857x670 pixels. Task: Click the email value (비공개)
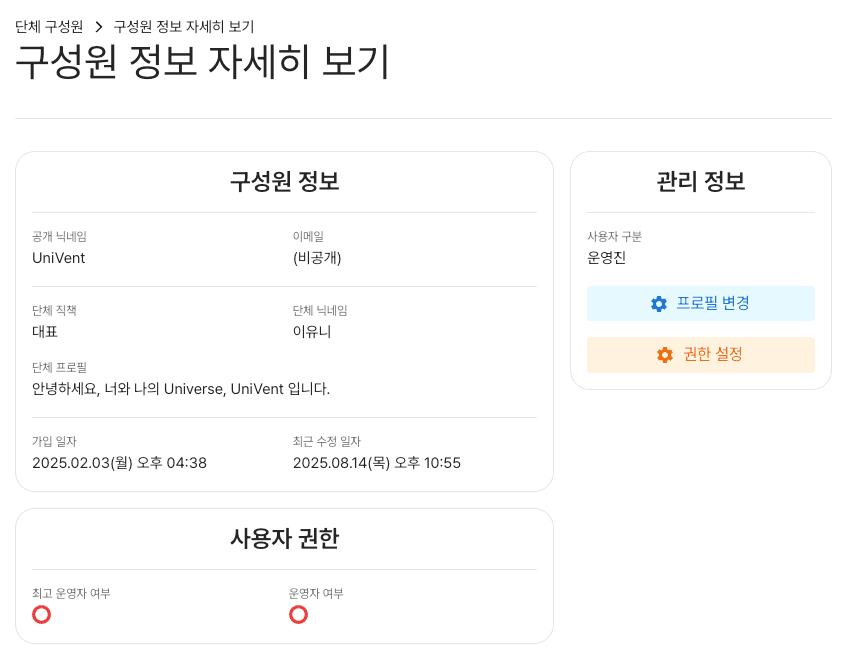pyautogui.click(x=318, y=258)
